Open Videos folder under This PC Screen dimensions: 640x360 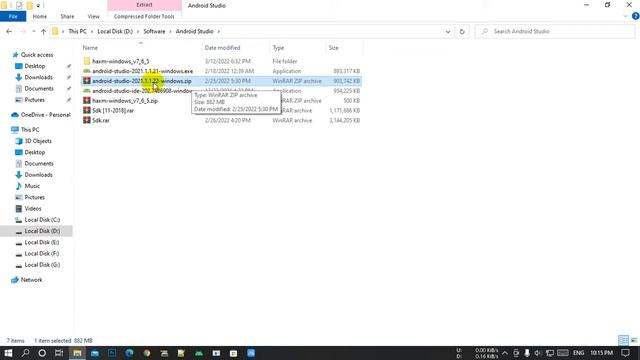tap(33, 209)
